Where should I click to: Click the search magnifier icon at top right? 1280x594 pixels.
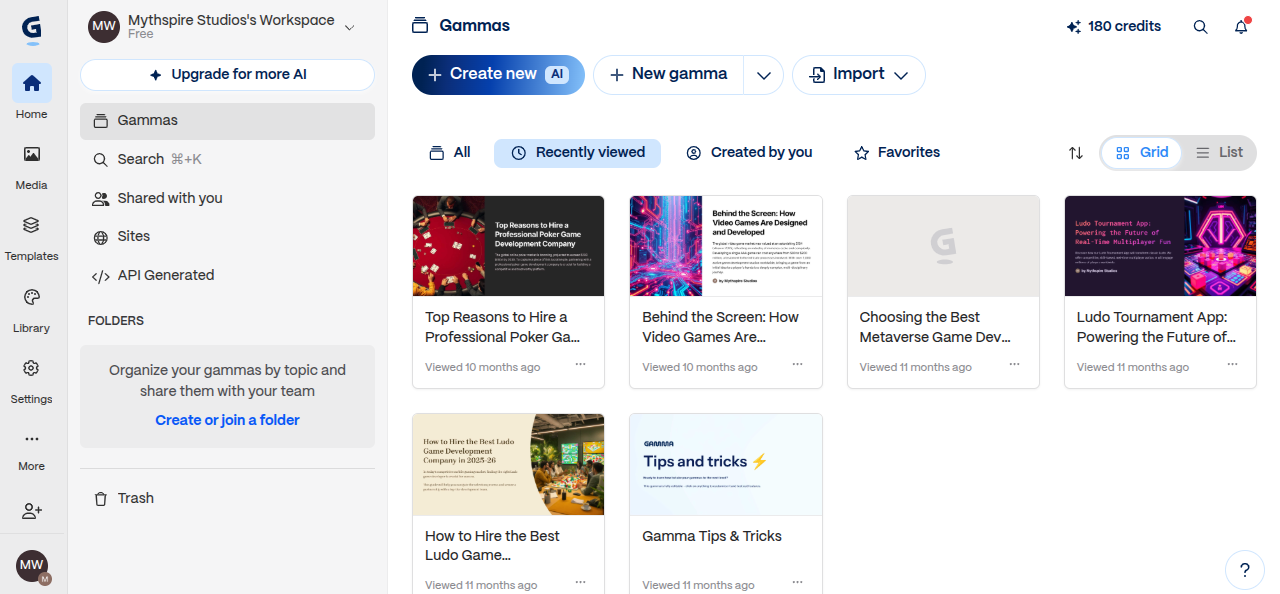tap(1201, 27)
